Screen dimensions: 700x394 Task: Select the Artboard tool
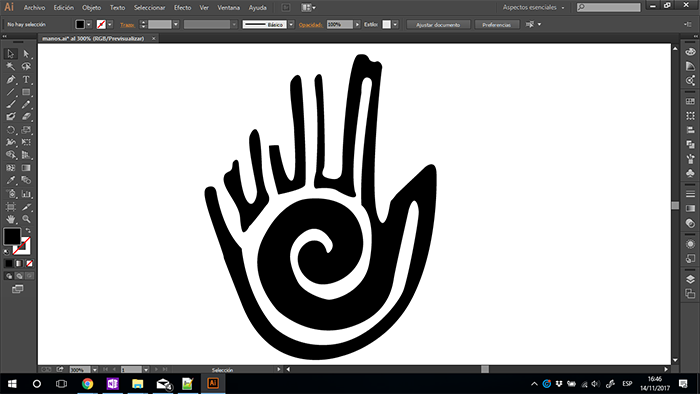pos(11,207)
